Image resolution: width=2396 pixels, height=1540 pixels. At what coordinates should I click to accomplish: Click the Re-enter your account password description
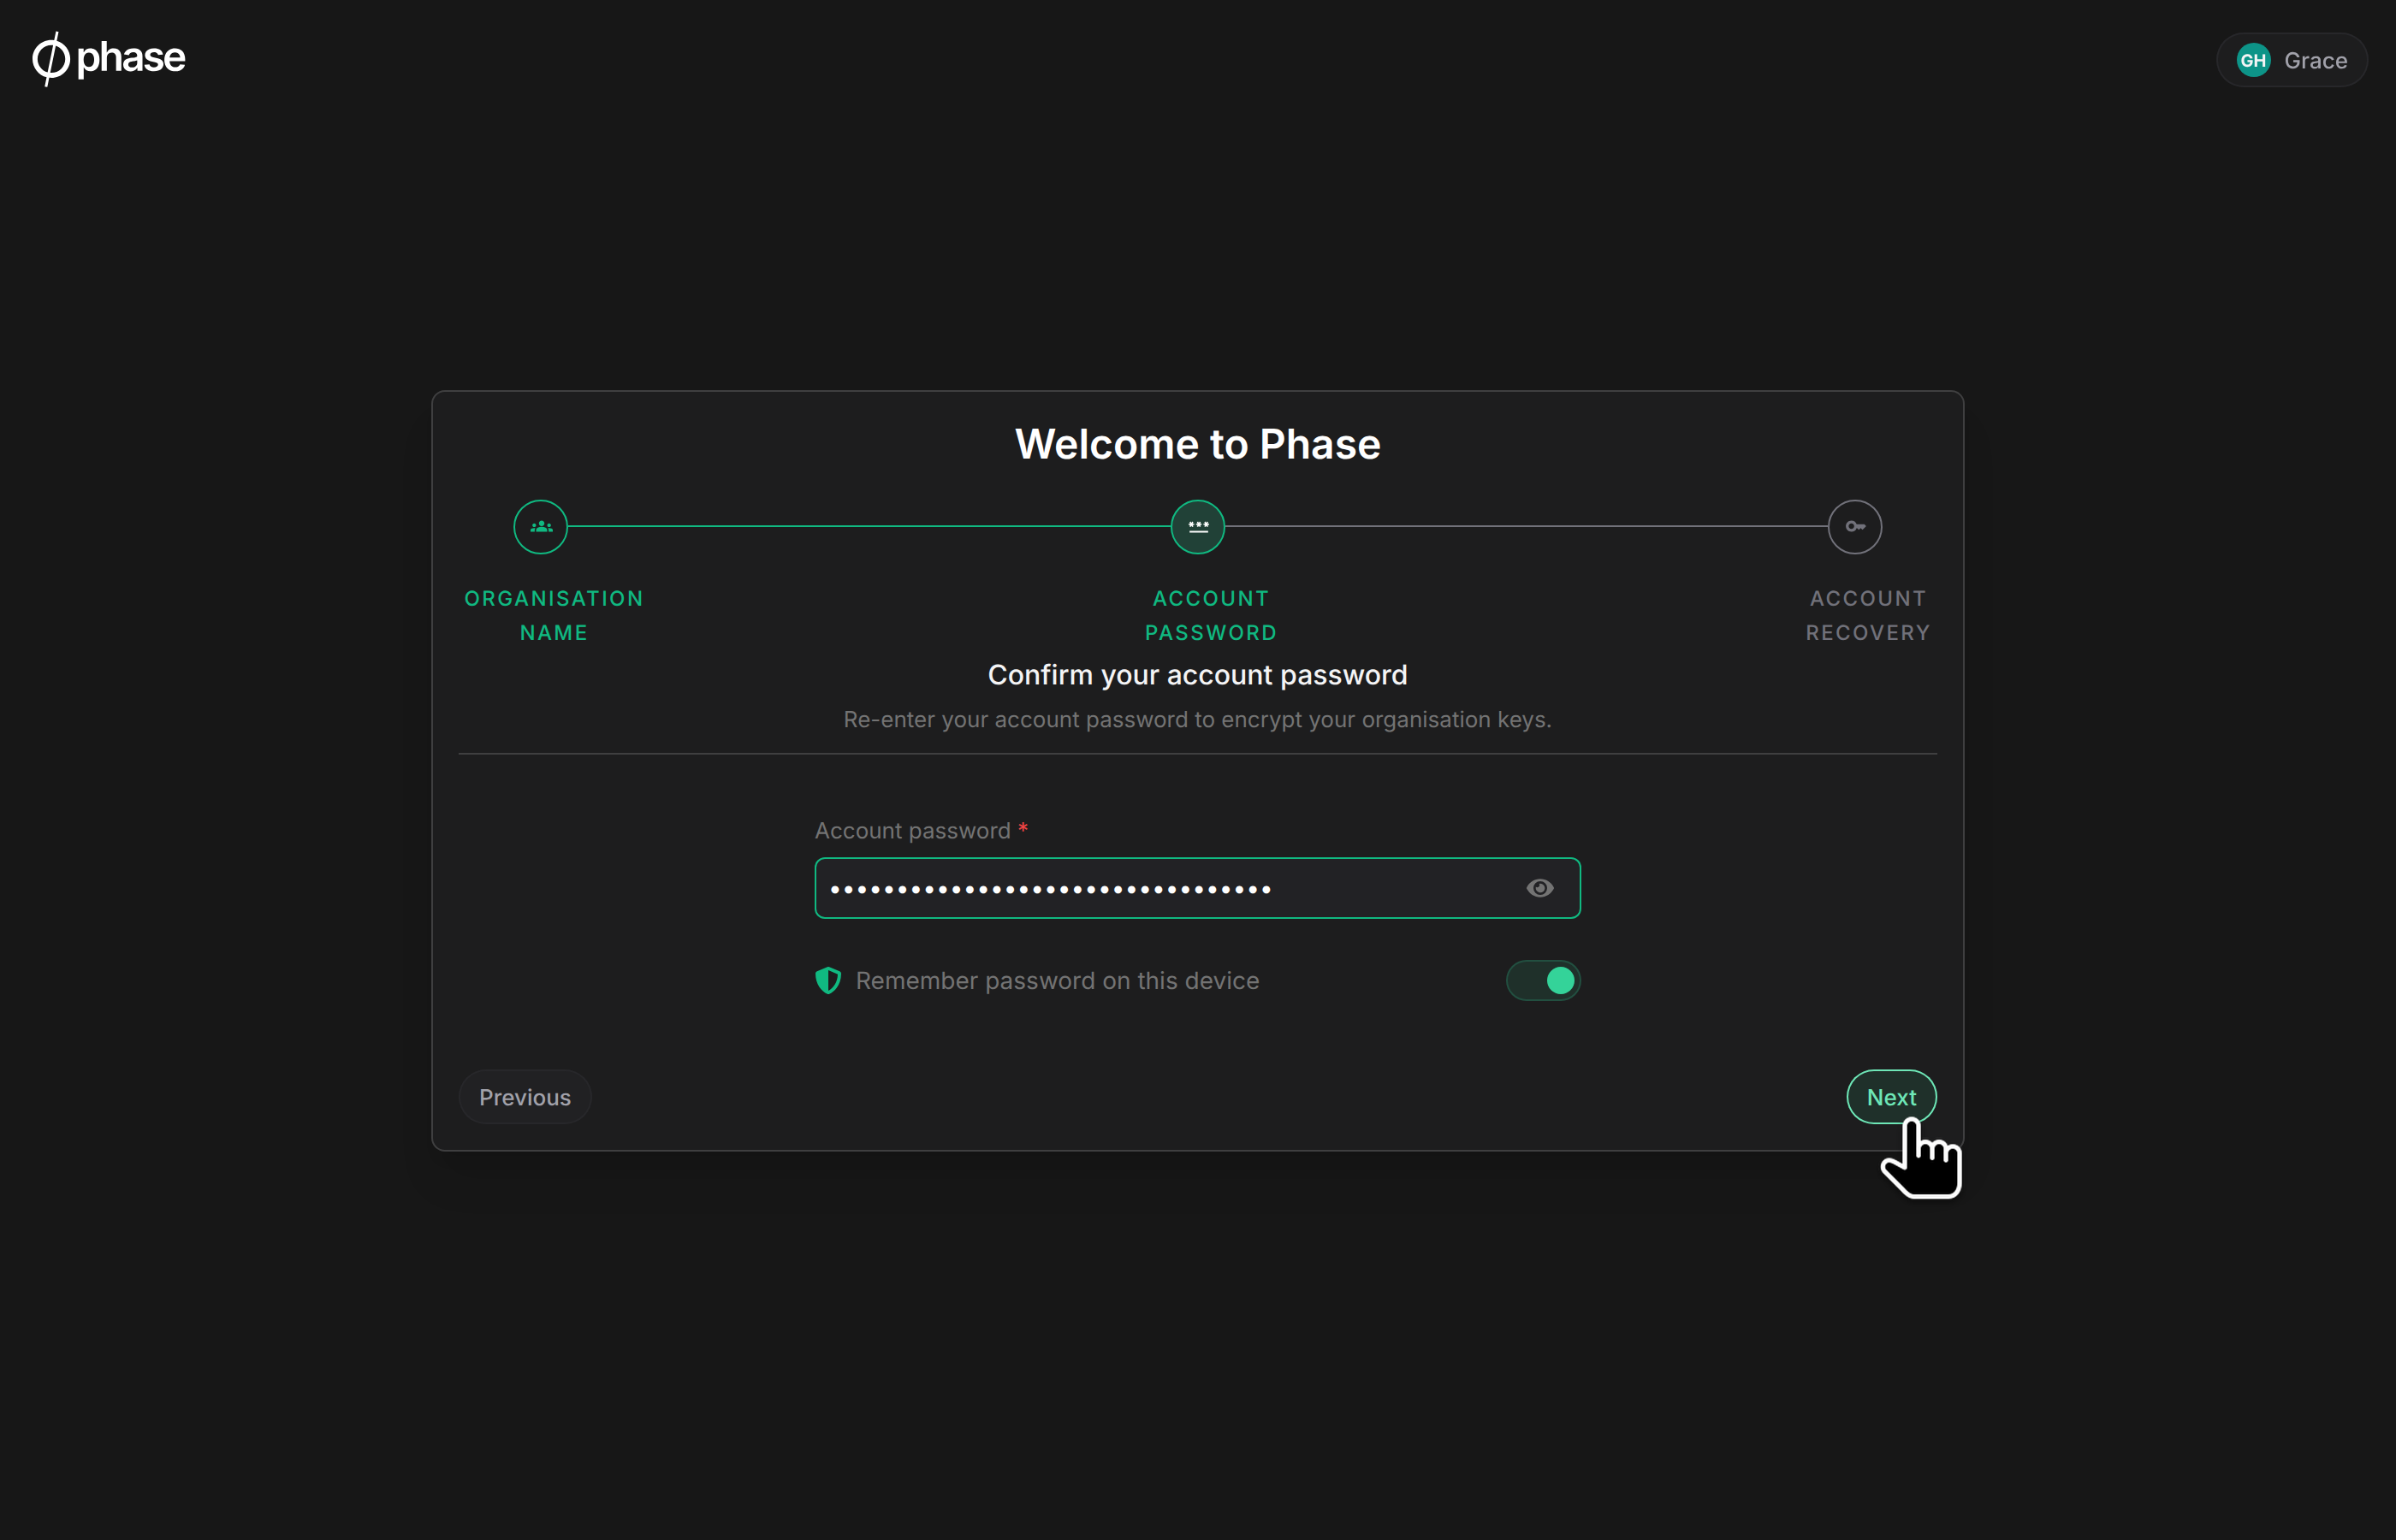click(1198, 720)
